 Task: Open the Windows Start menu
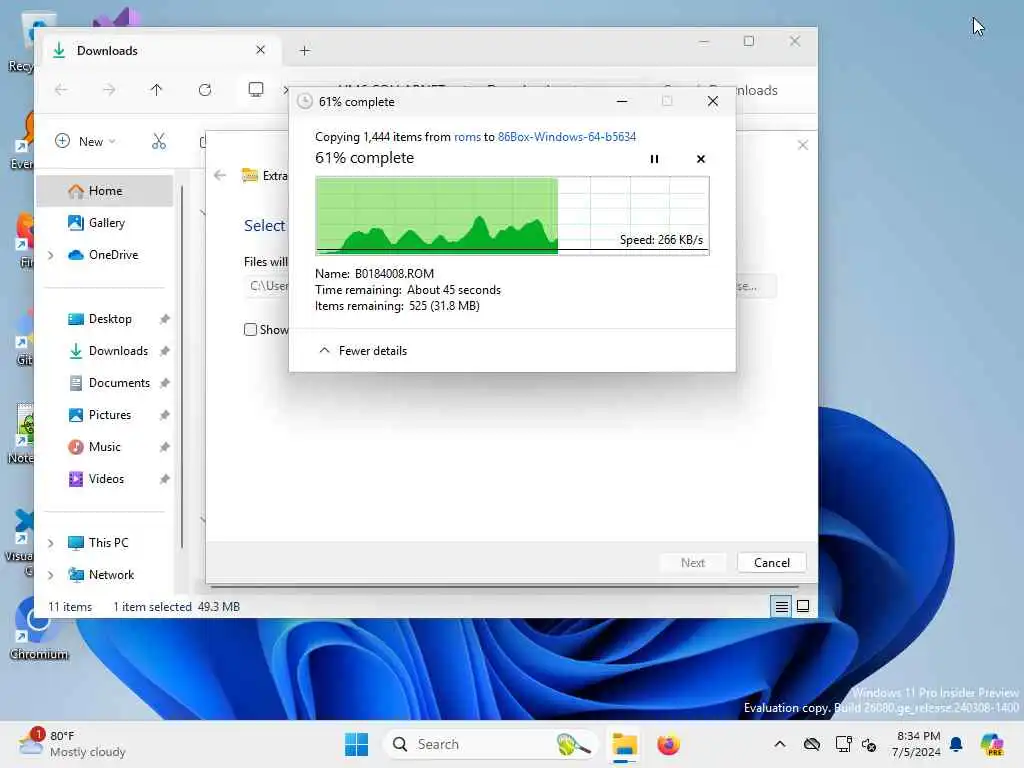(357, 744)
